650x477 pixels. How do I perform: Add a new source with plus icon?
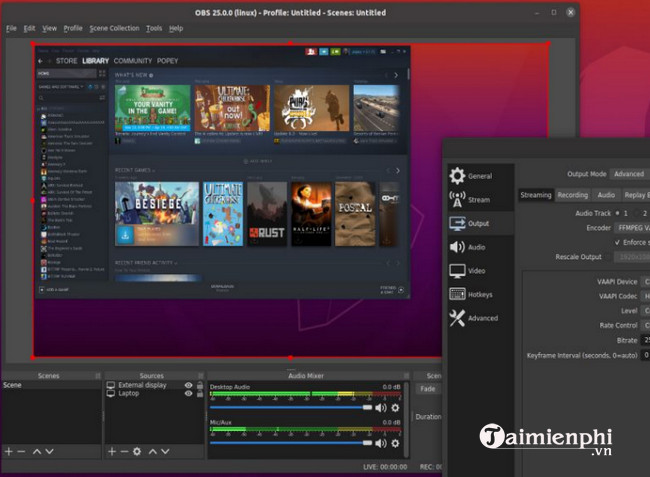tap(112, 451)
